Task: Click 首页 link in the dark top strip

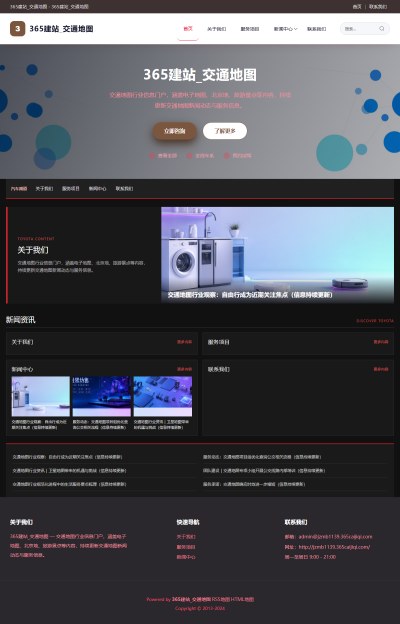Action: coord(357,7)
